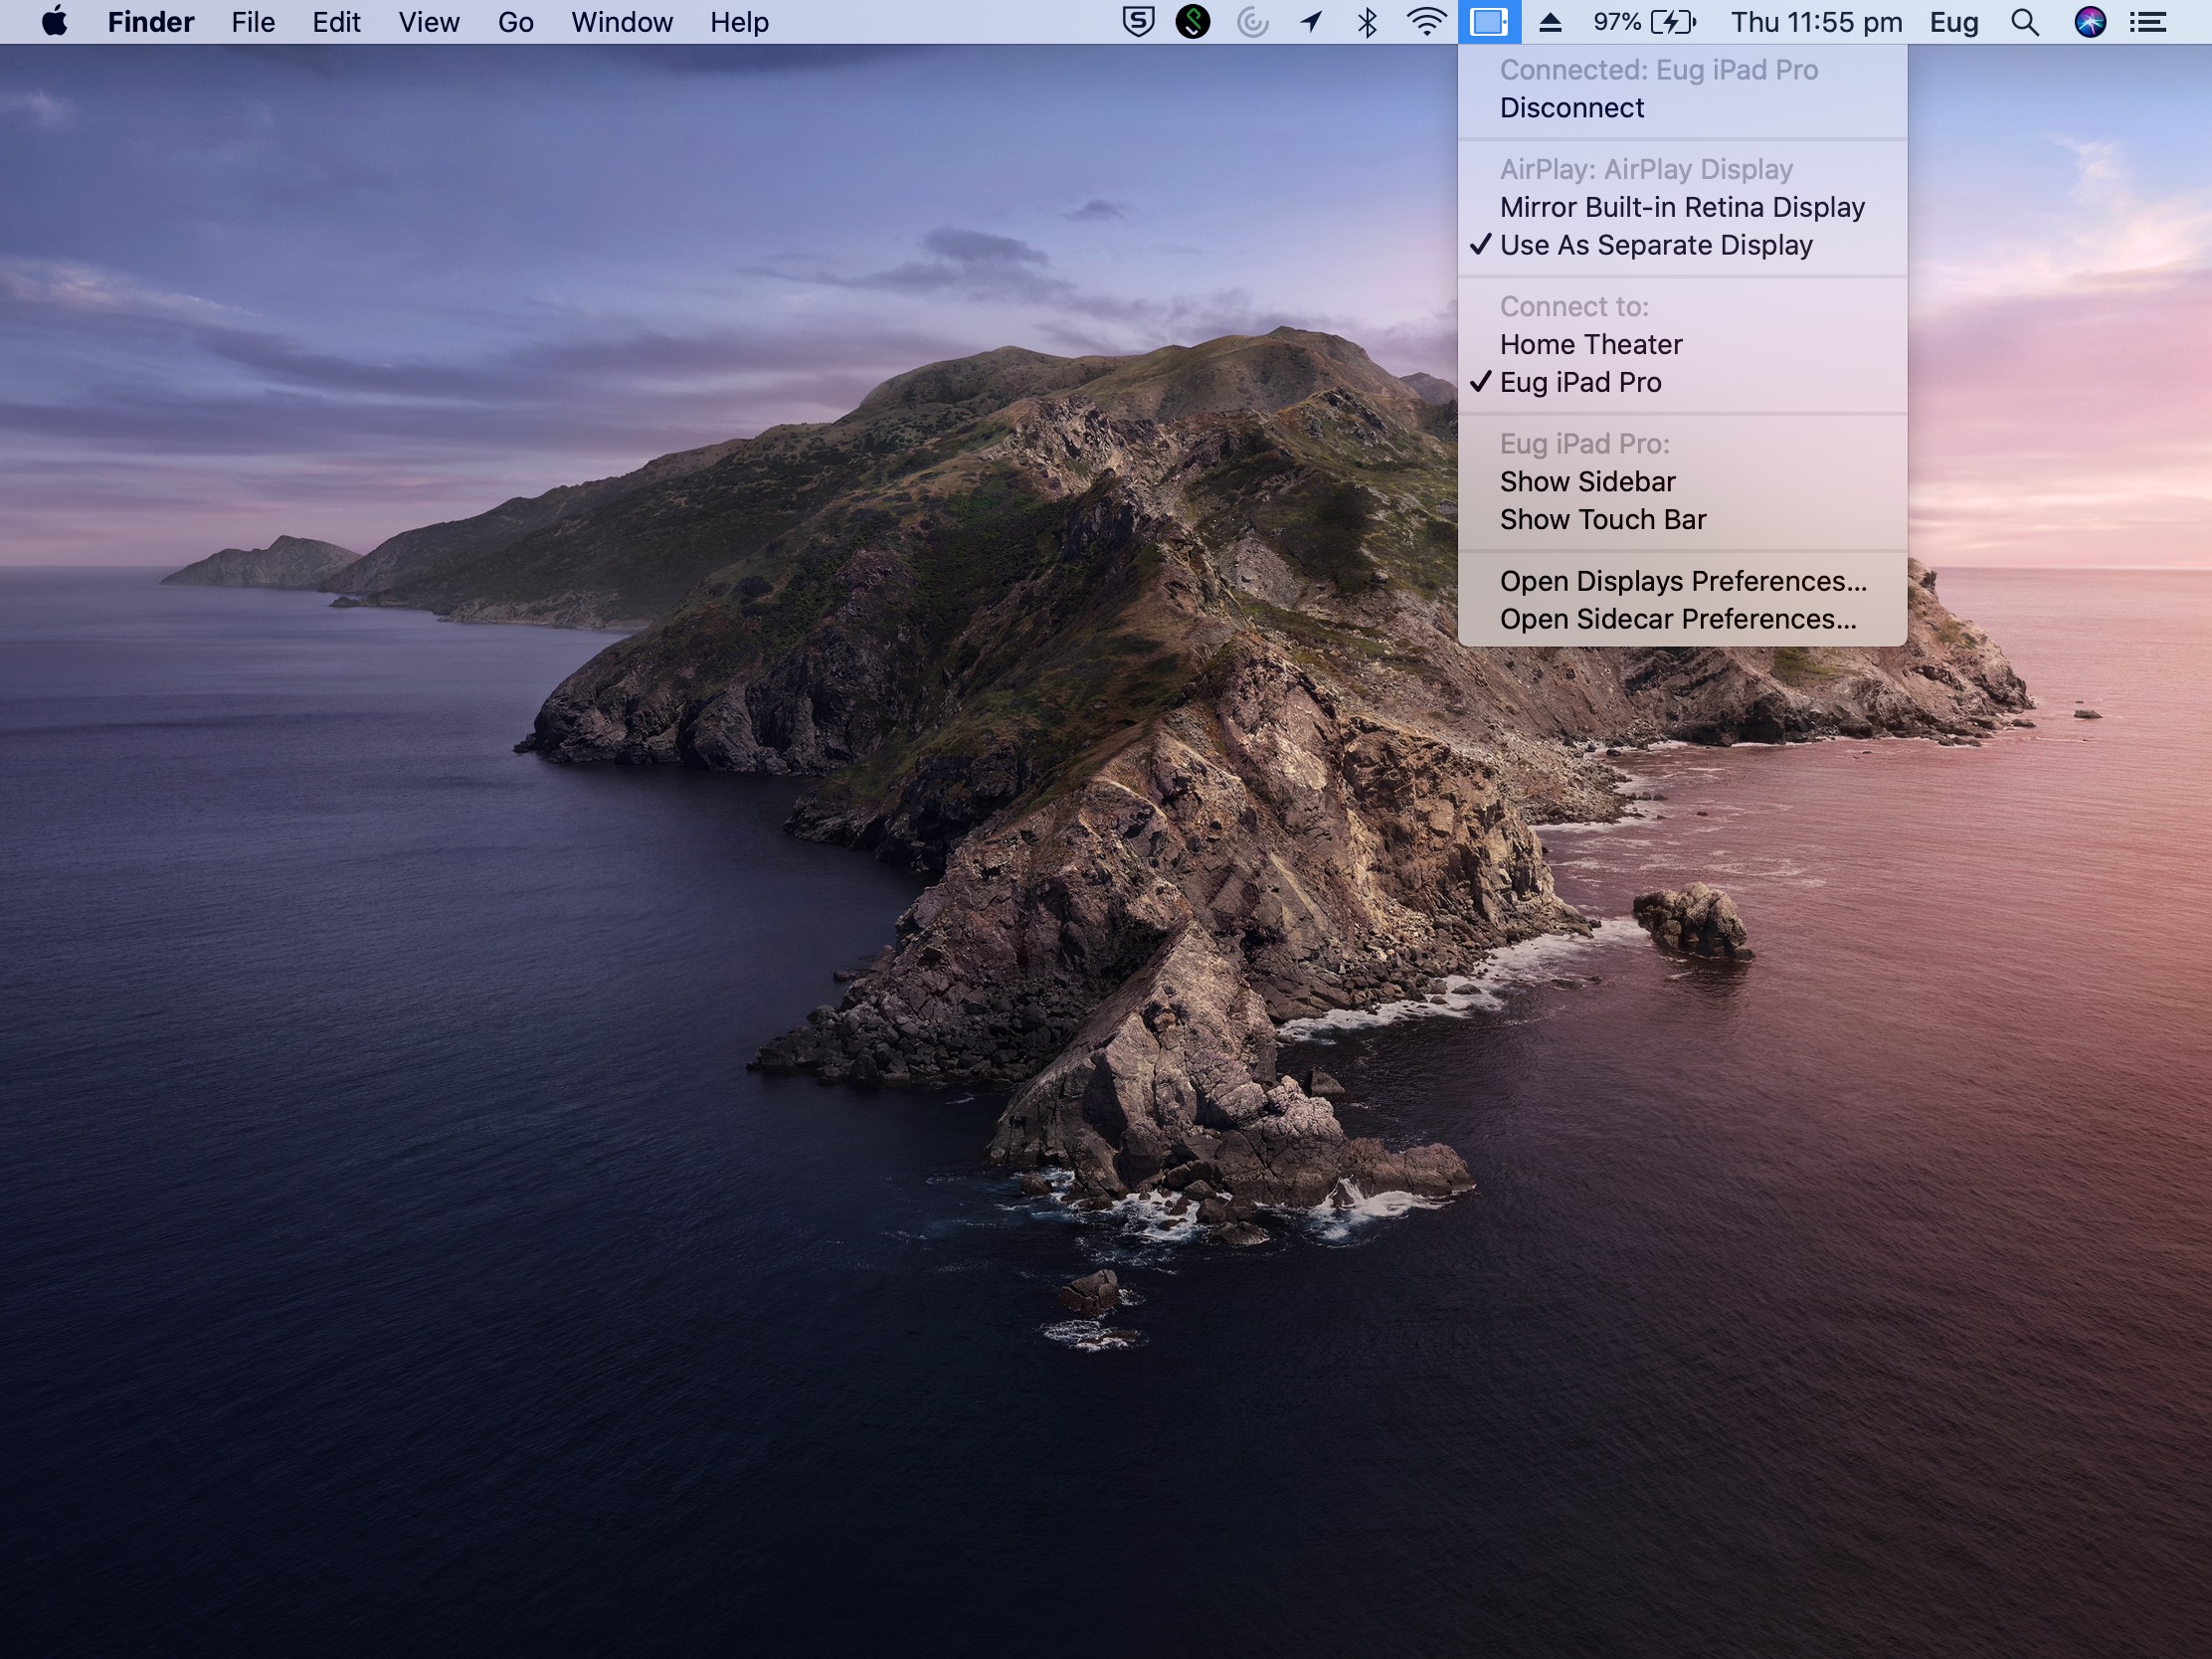This screenshot has height=1659, width=2212.
Task: Open Spotlight search
Action: (x=2025, y=22)
